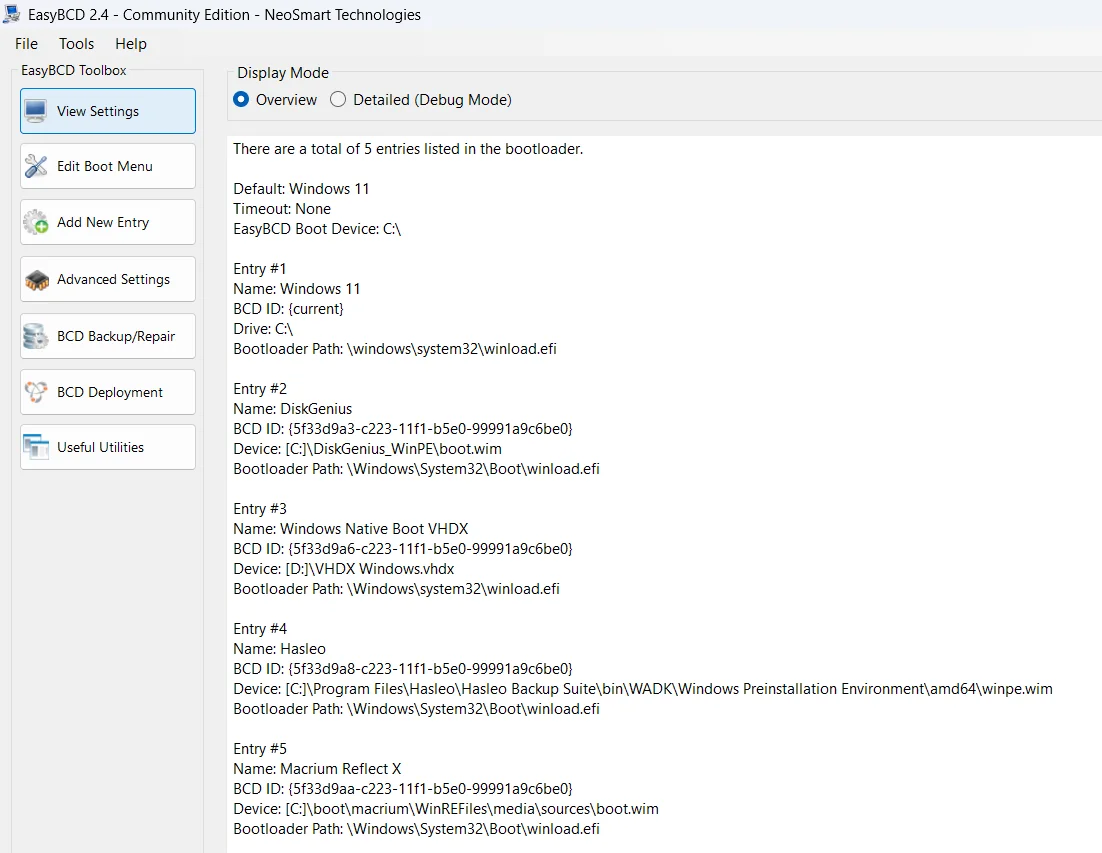Click the 'Timeout: None' line
Viewport: 1102px width, 853px height.
pyautogui.click(x=282, y=209)
